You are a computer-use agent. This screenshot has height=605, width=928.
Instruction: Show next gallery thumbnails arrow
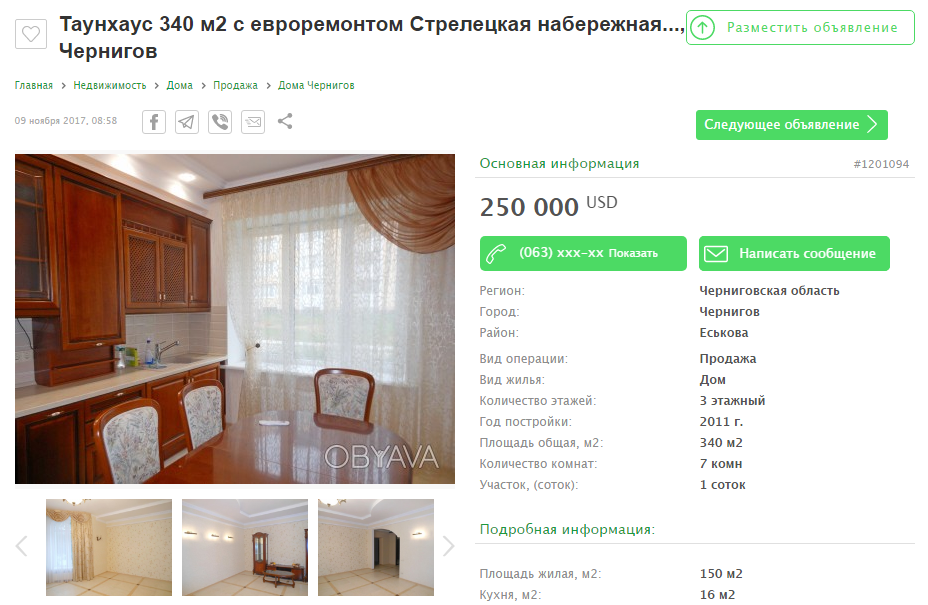tap(449, 546)
